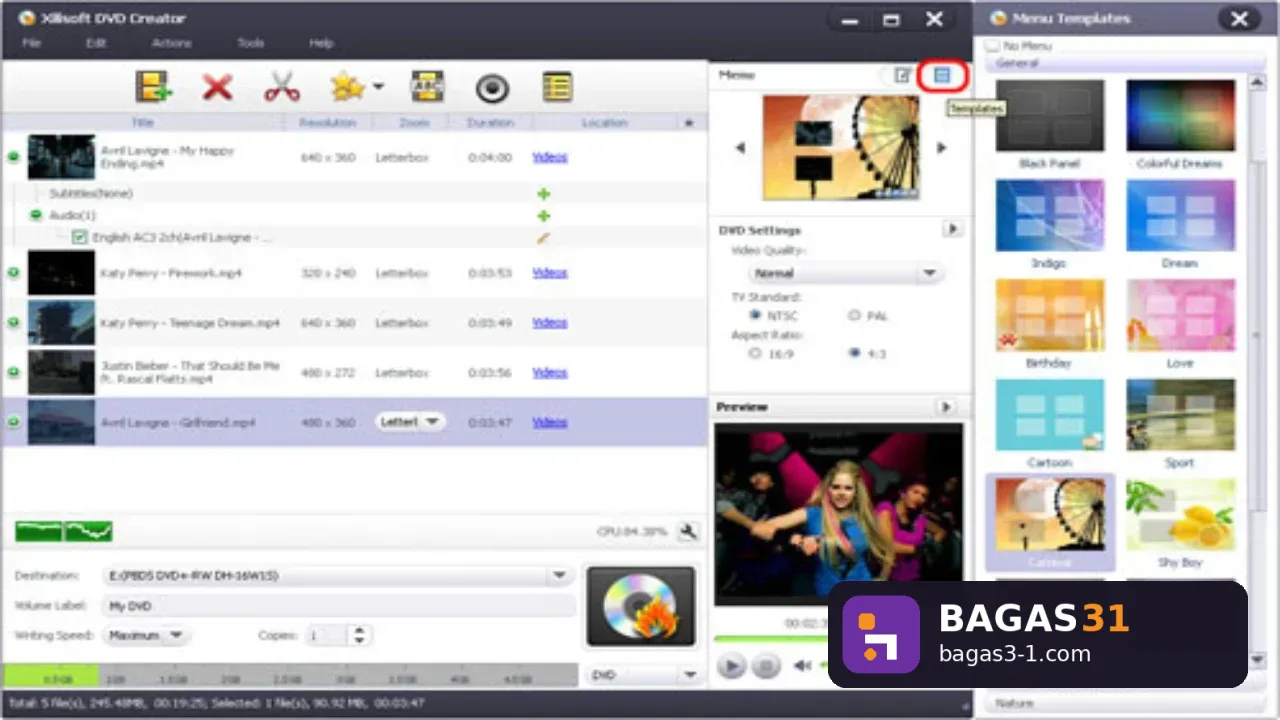Image resolution: width=1280 pixels, height=720 pixels.
Task: Select the 16:9 aspect ratio
Action: point(755,353)
